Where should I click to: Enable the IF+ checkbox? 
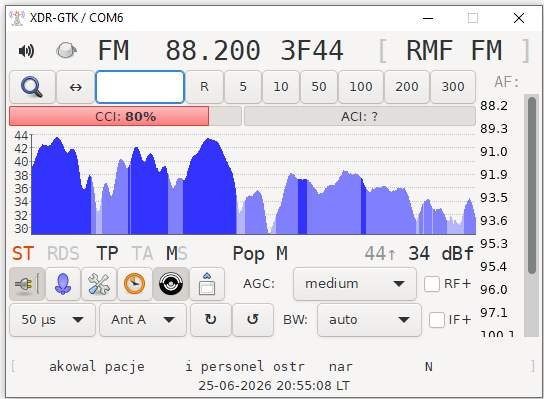click(x=437, y=320)
